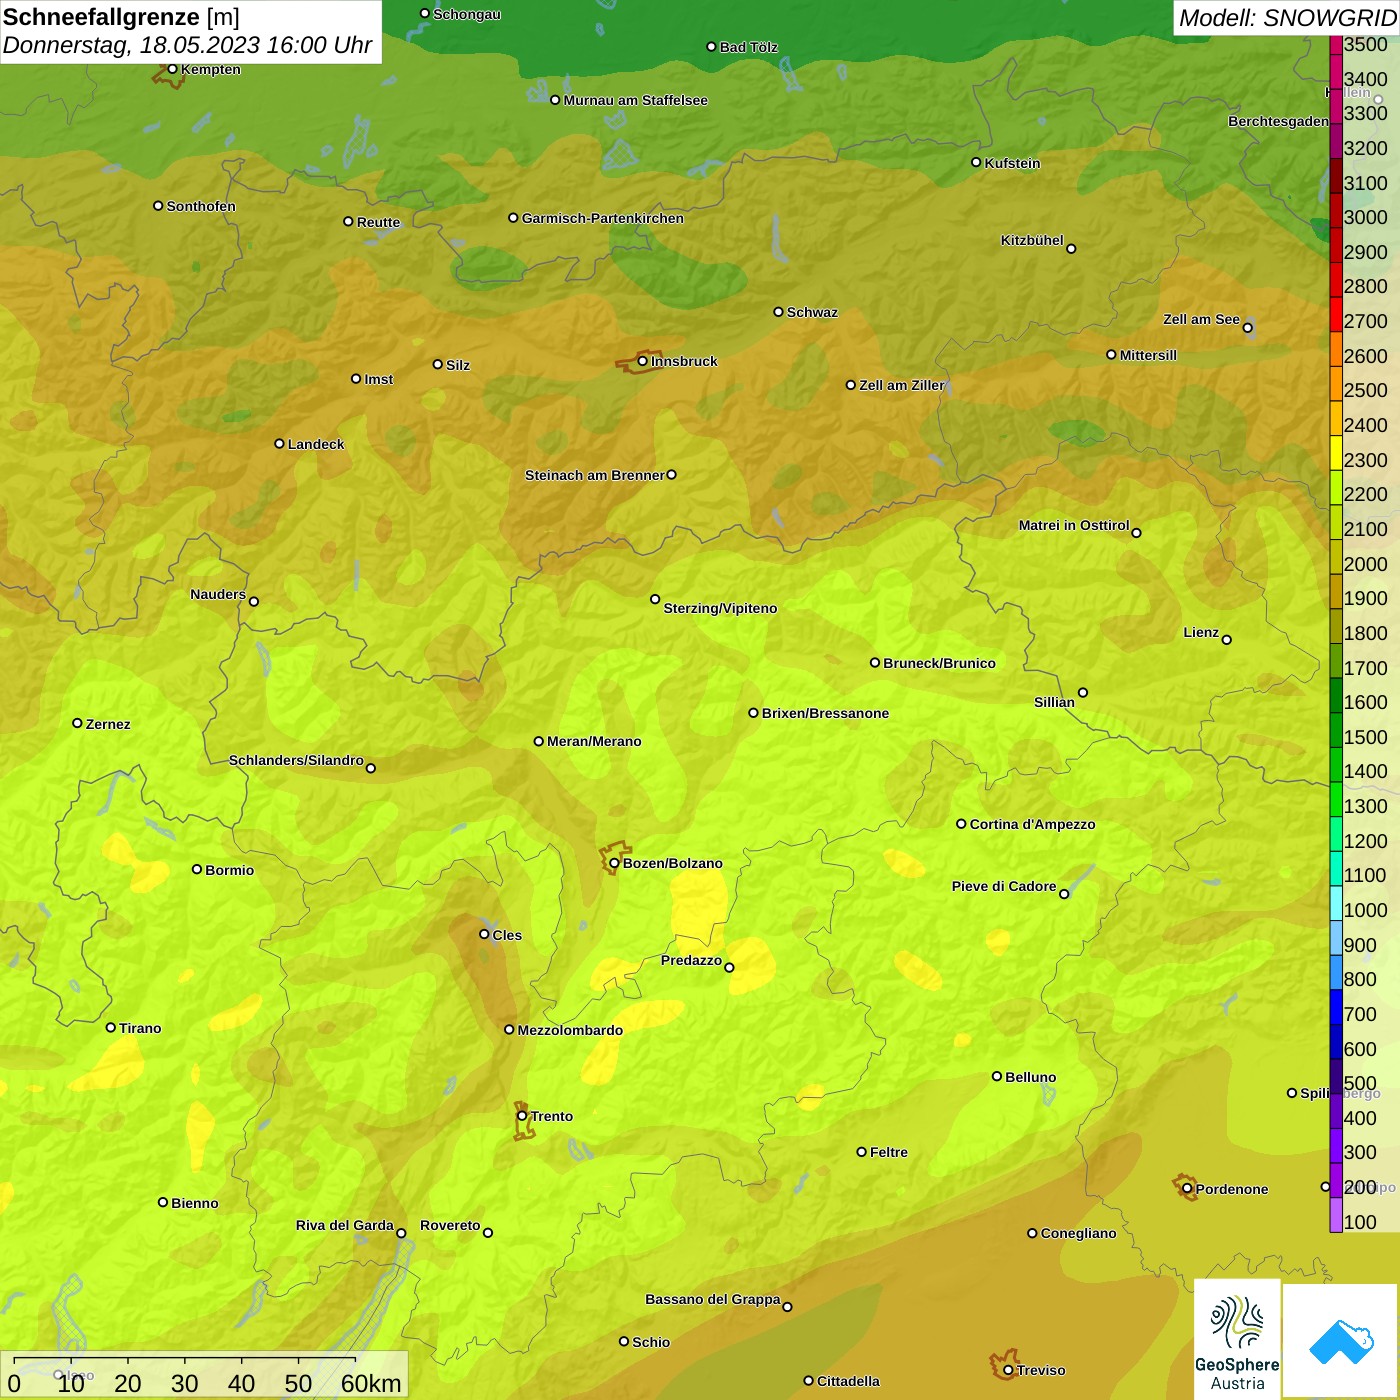Click the Brixen/Bressanone label

click(825, 713)
